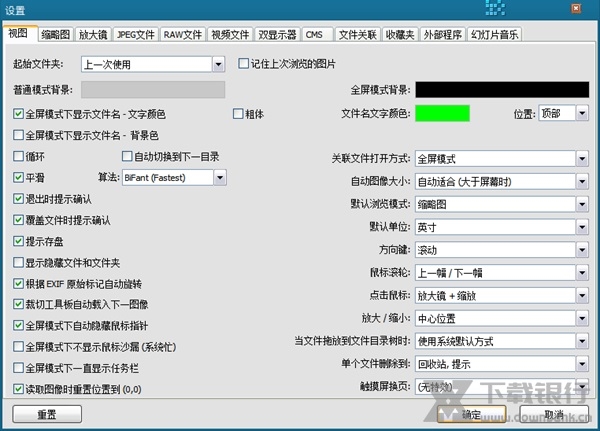Open the 幻灯片音乐 tab

pos(494,35)
